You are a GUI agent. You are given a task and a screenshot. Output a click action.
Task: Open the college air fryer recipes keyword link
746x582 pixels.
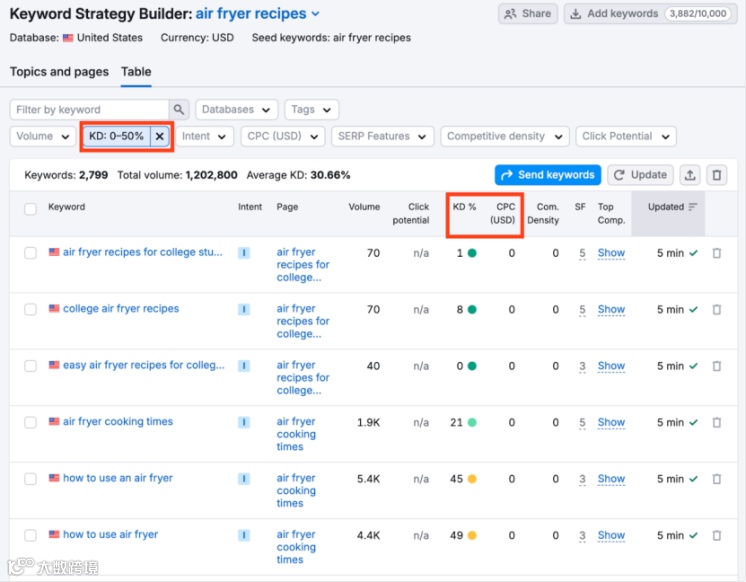[121, 309]
